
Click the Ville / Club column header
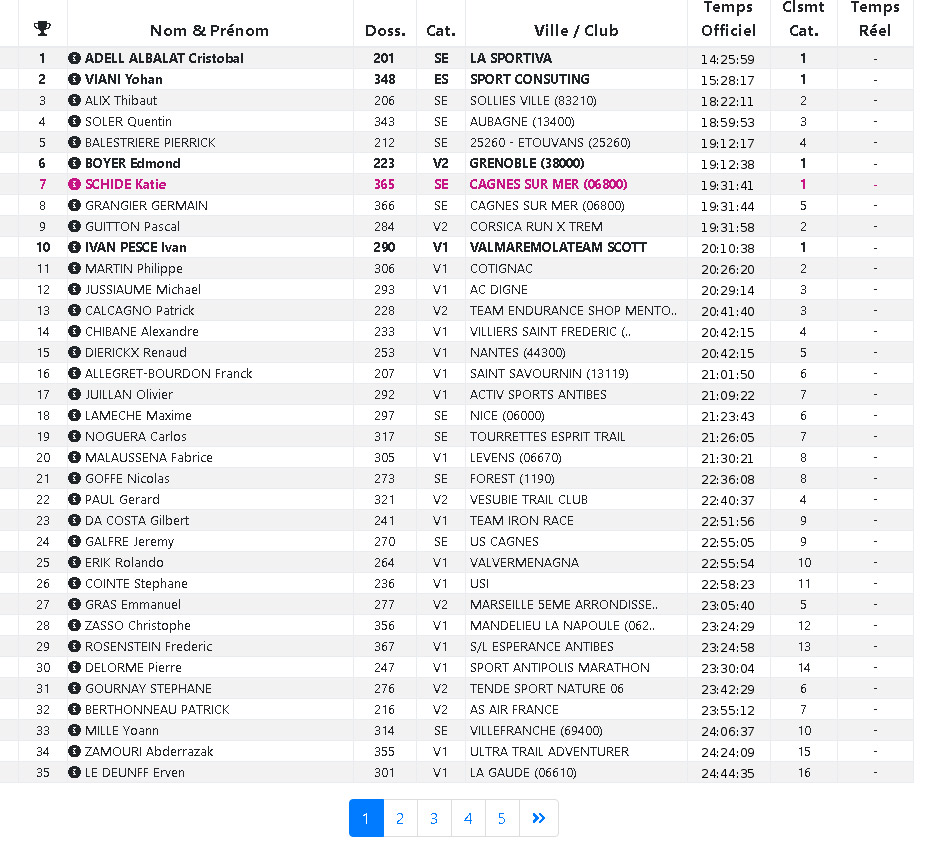576,30
